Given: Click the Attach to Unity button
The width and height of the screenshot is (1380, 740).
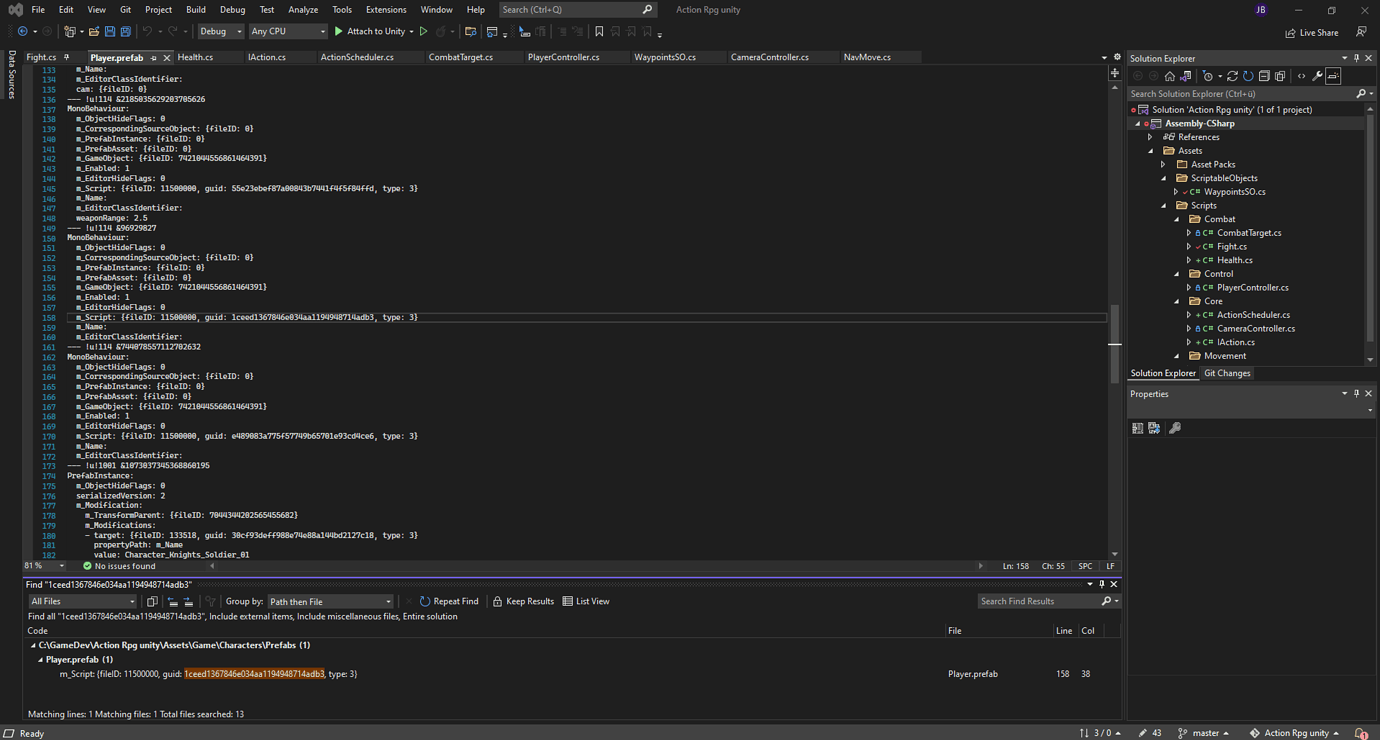Looking at the screenshot, I should pyautogui.click(x=375, y=31).
